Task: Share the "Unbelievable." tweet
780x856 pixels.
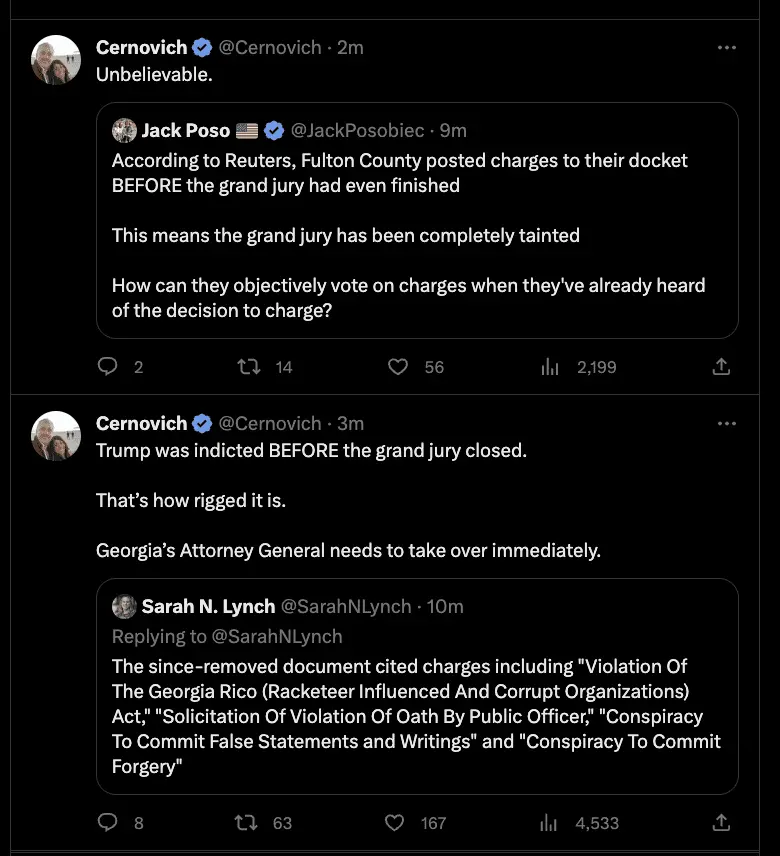Action: pyautogui.click(x=721, y=367)
